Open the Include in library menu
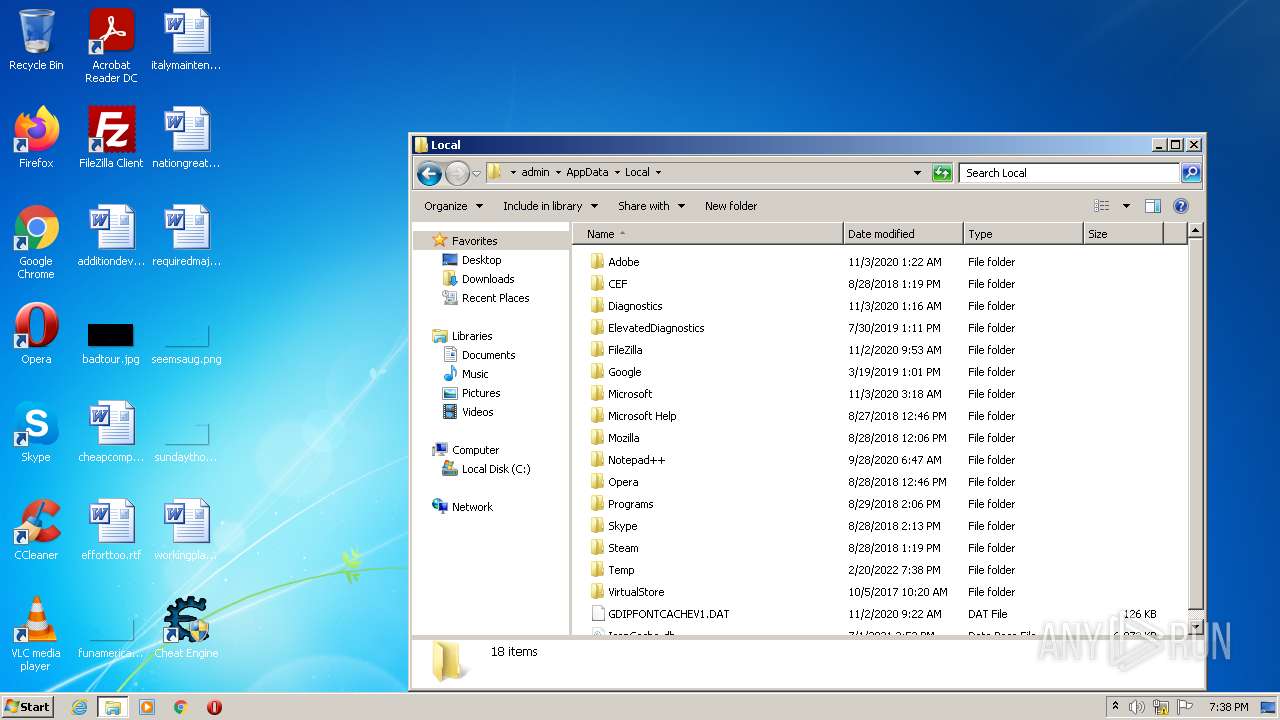Image resolution: width=1280 pixels, height=720 pixels. click(550, 206)
